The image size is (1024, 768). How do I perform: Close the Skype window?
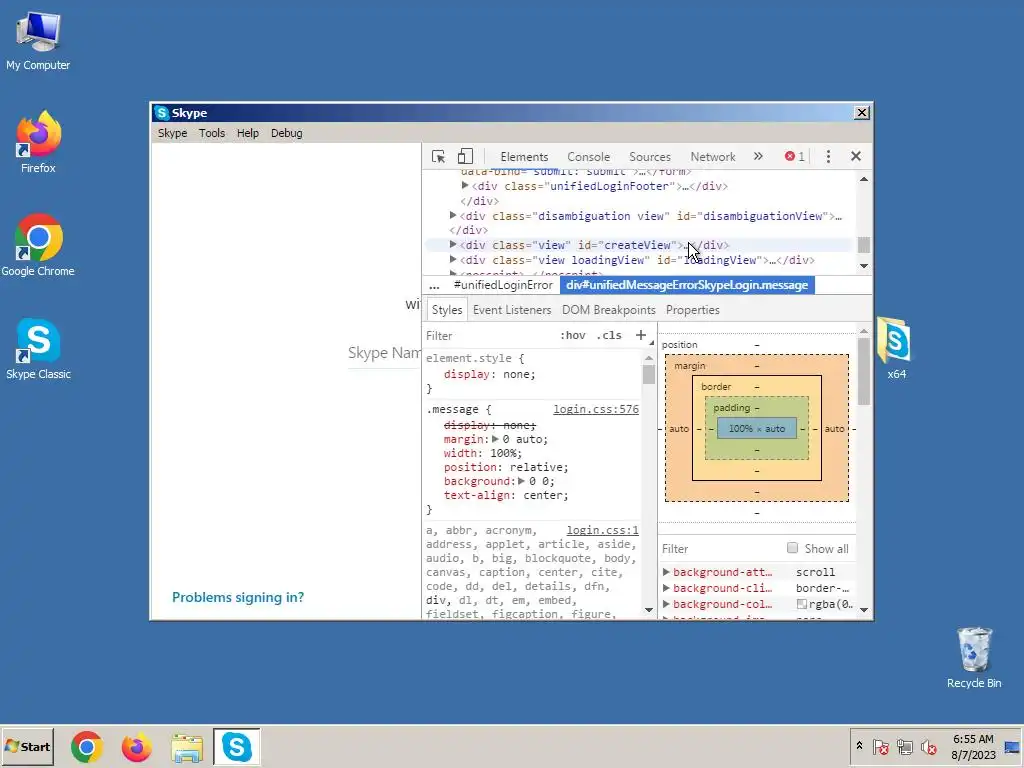click(x=862, y=113)
